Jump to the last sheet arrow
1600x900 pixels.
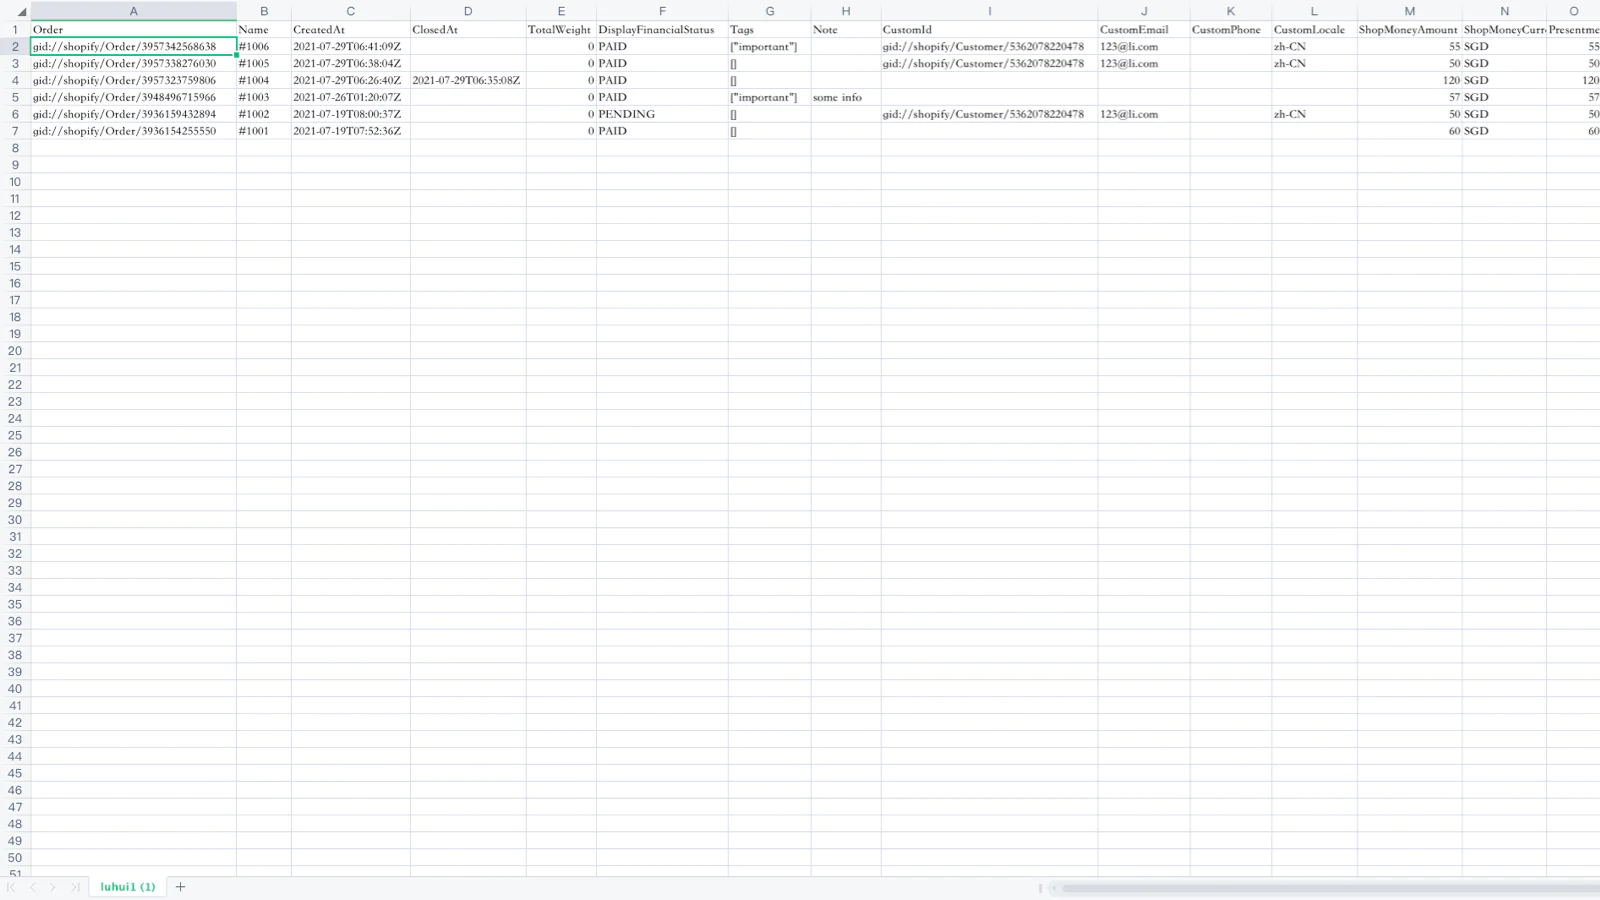(75, 887)
